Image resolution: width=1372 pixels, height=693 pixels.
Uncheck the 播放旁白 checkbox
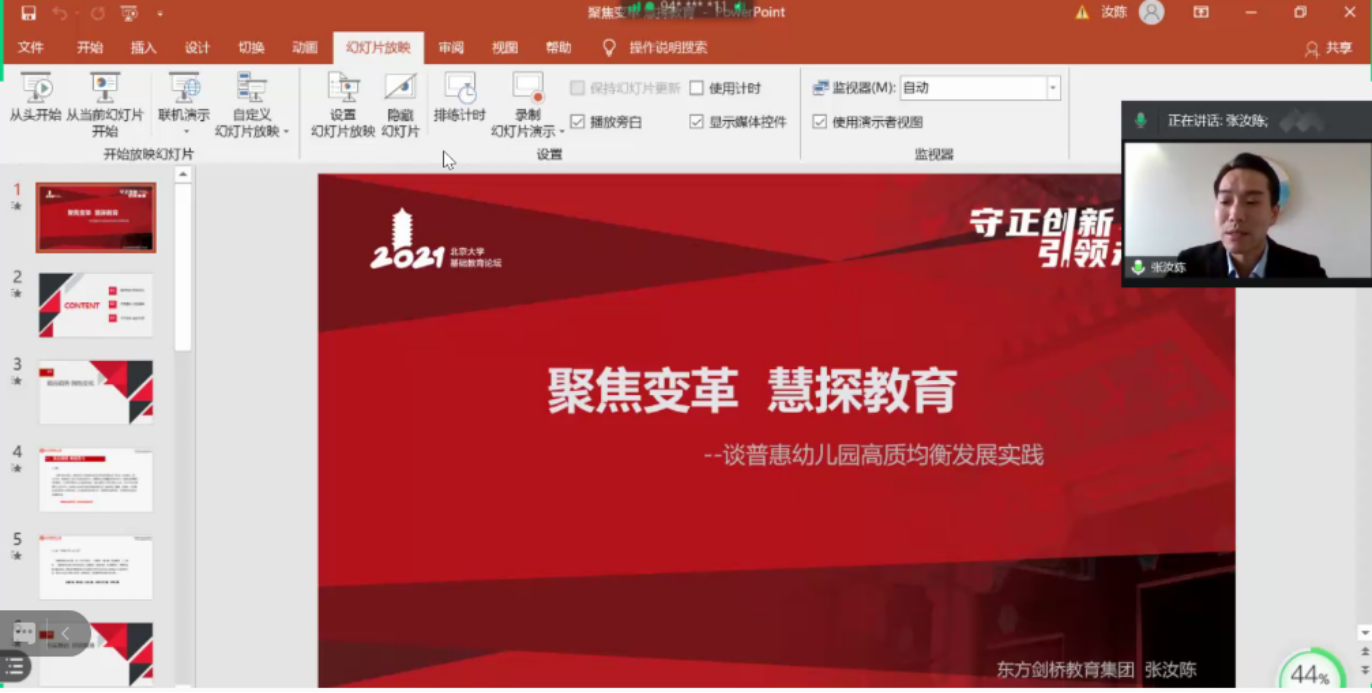pyautogui.click(x=577, y=122)
